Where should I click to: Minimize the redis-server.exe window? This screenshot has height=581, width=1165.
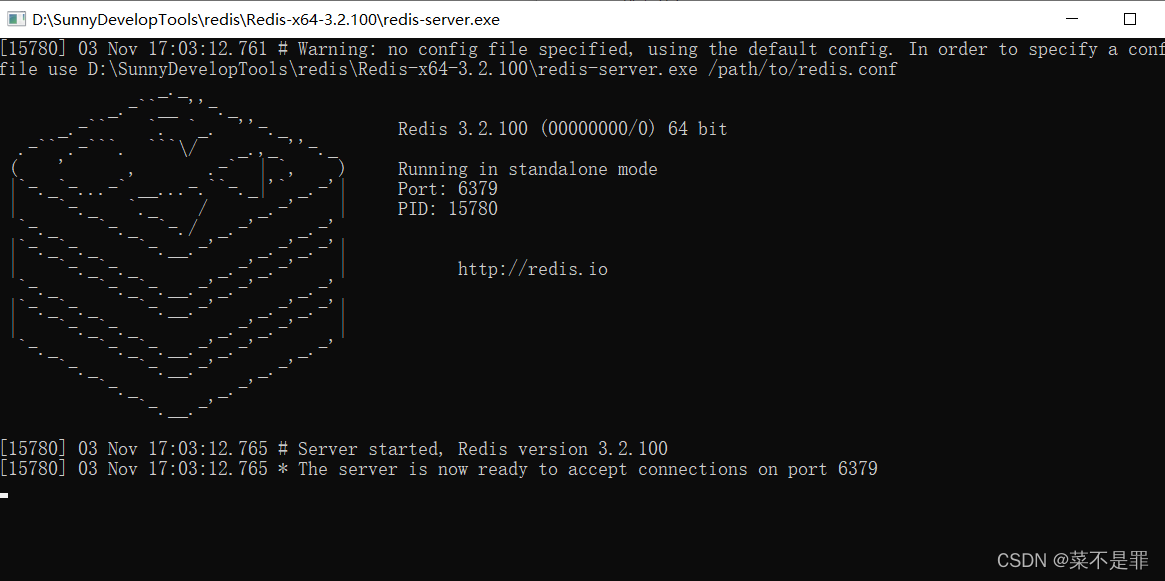(x=1071, y=19)
